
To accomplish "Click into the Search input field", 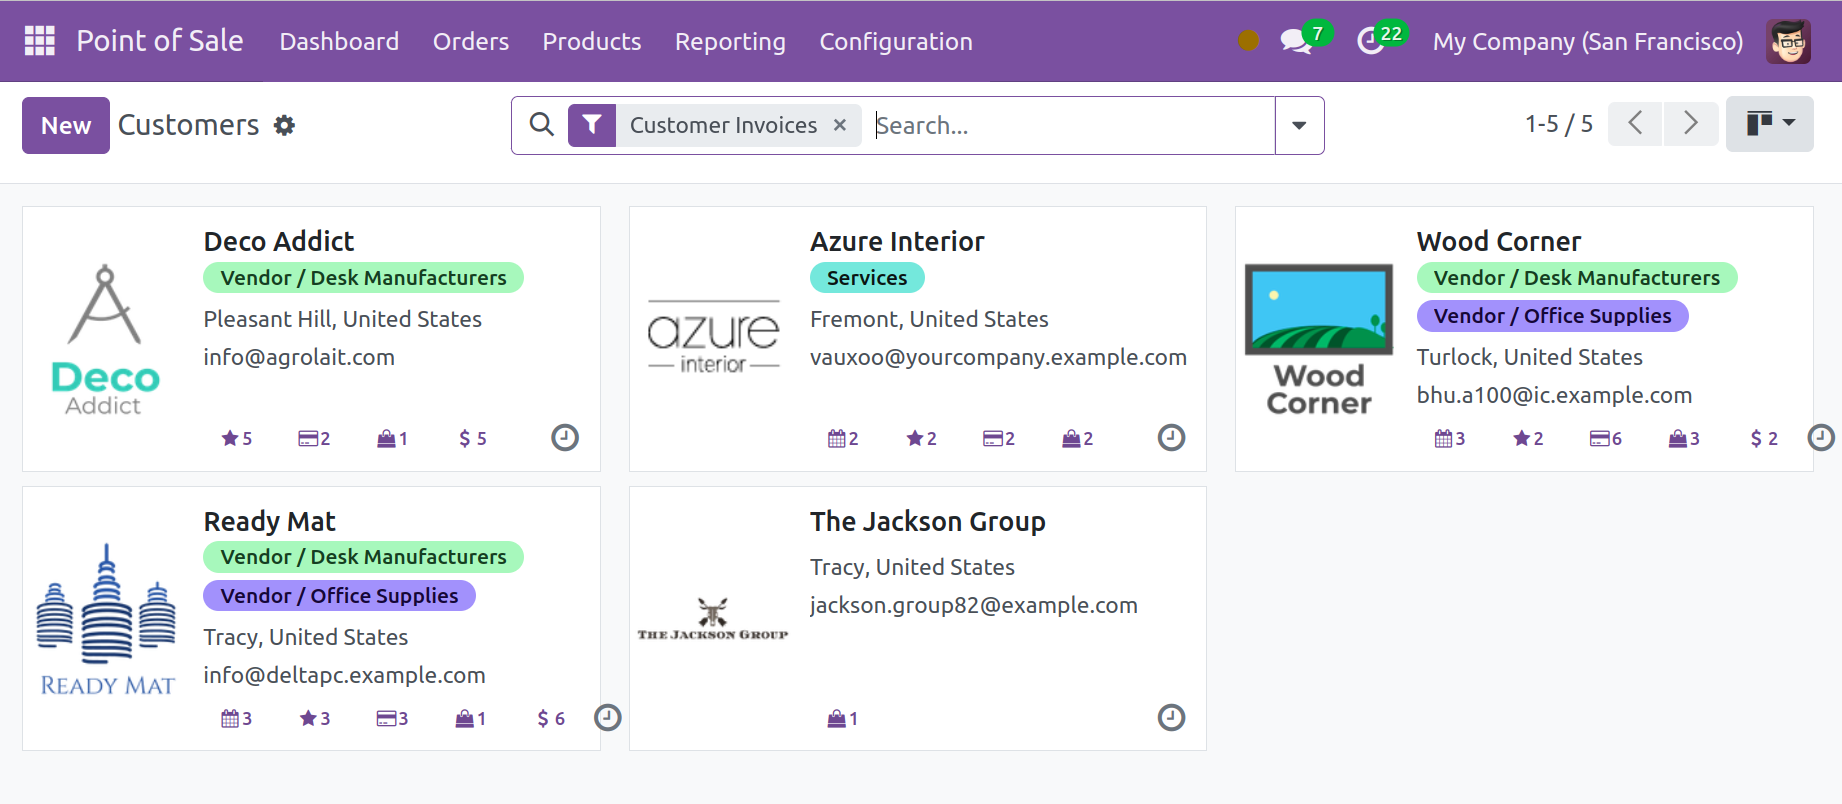I will point(1070,125).
